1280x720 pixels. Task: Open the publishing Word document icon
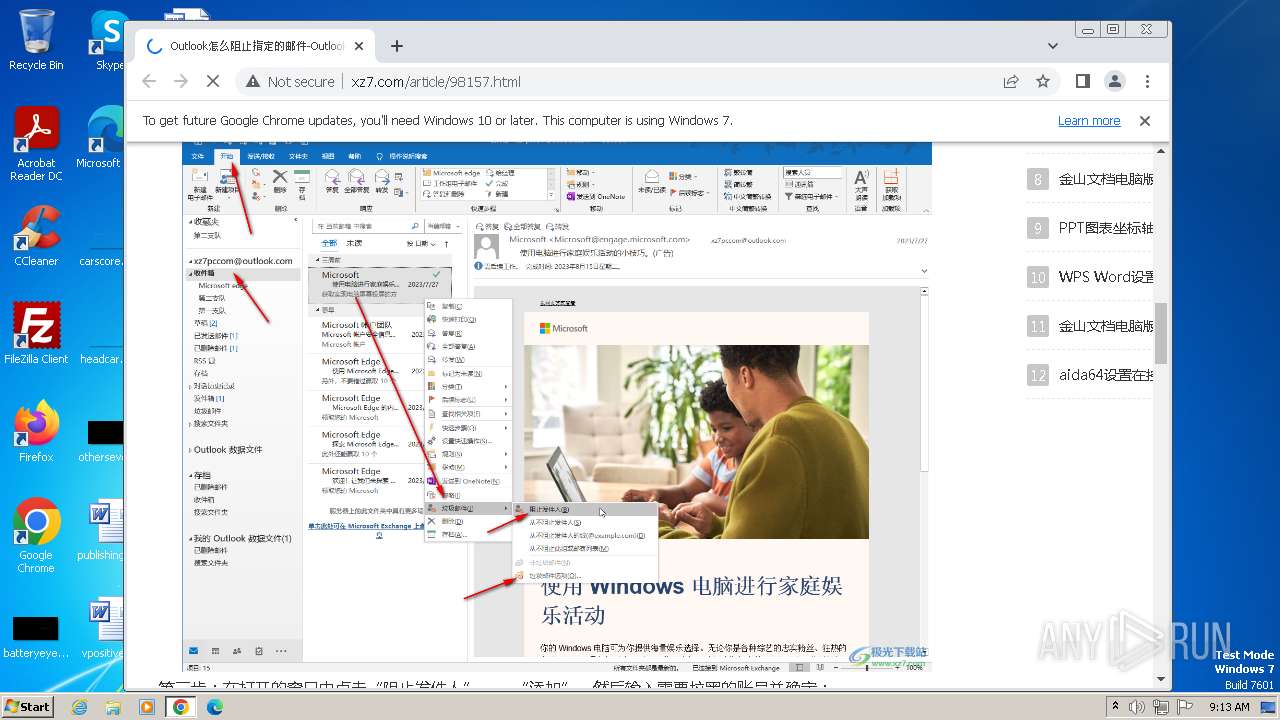[101, 530]
